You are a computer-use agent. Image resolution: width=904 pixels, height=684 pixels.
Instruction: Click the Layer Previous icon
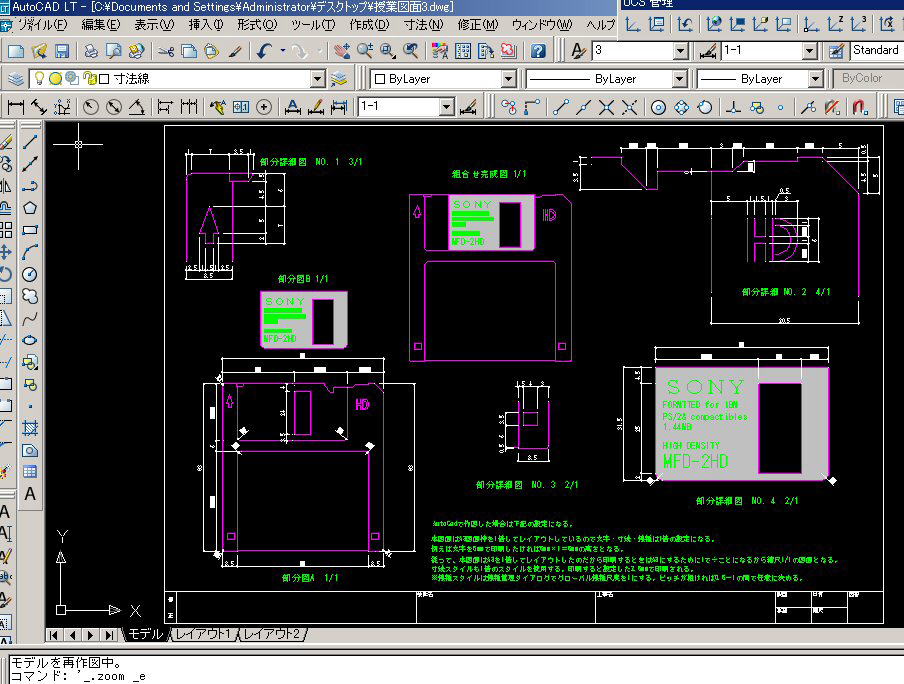tap(339, 79)
